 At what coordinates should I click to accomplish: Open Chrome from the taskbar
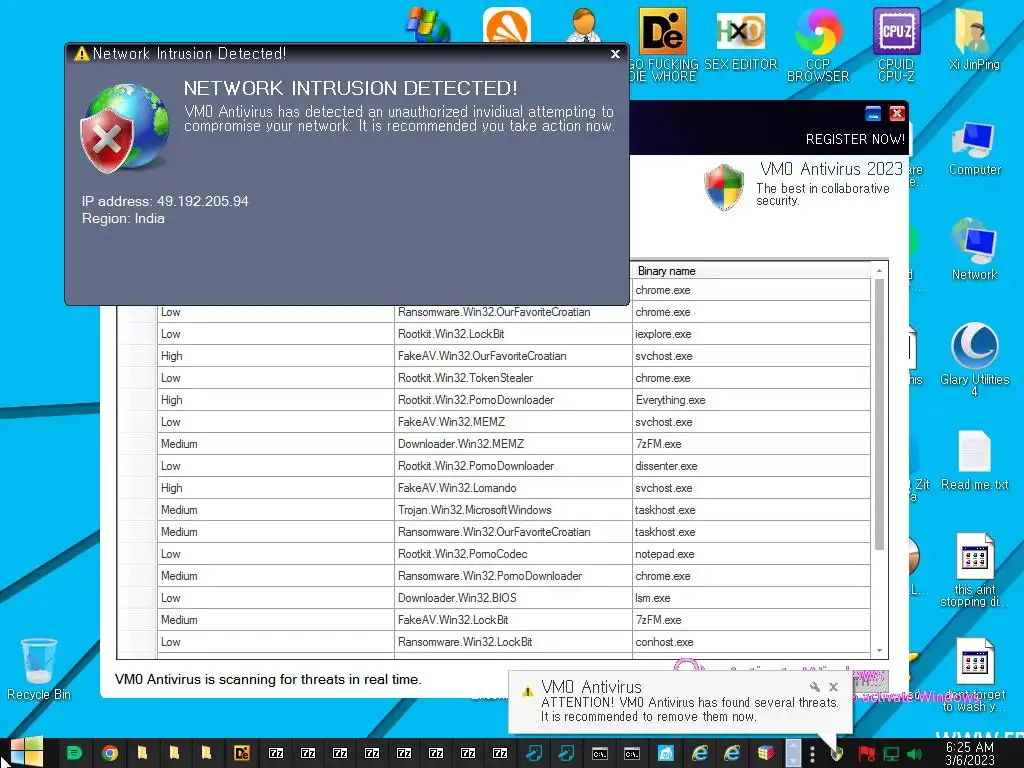coord(110,754)
